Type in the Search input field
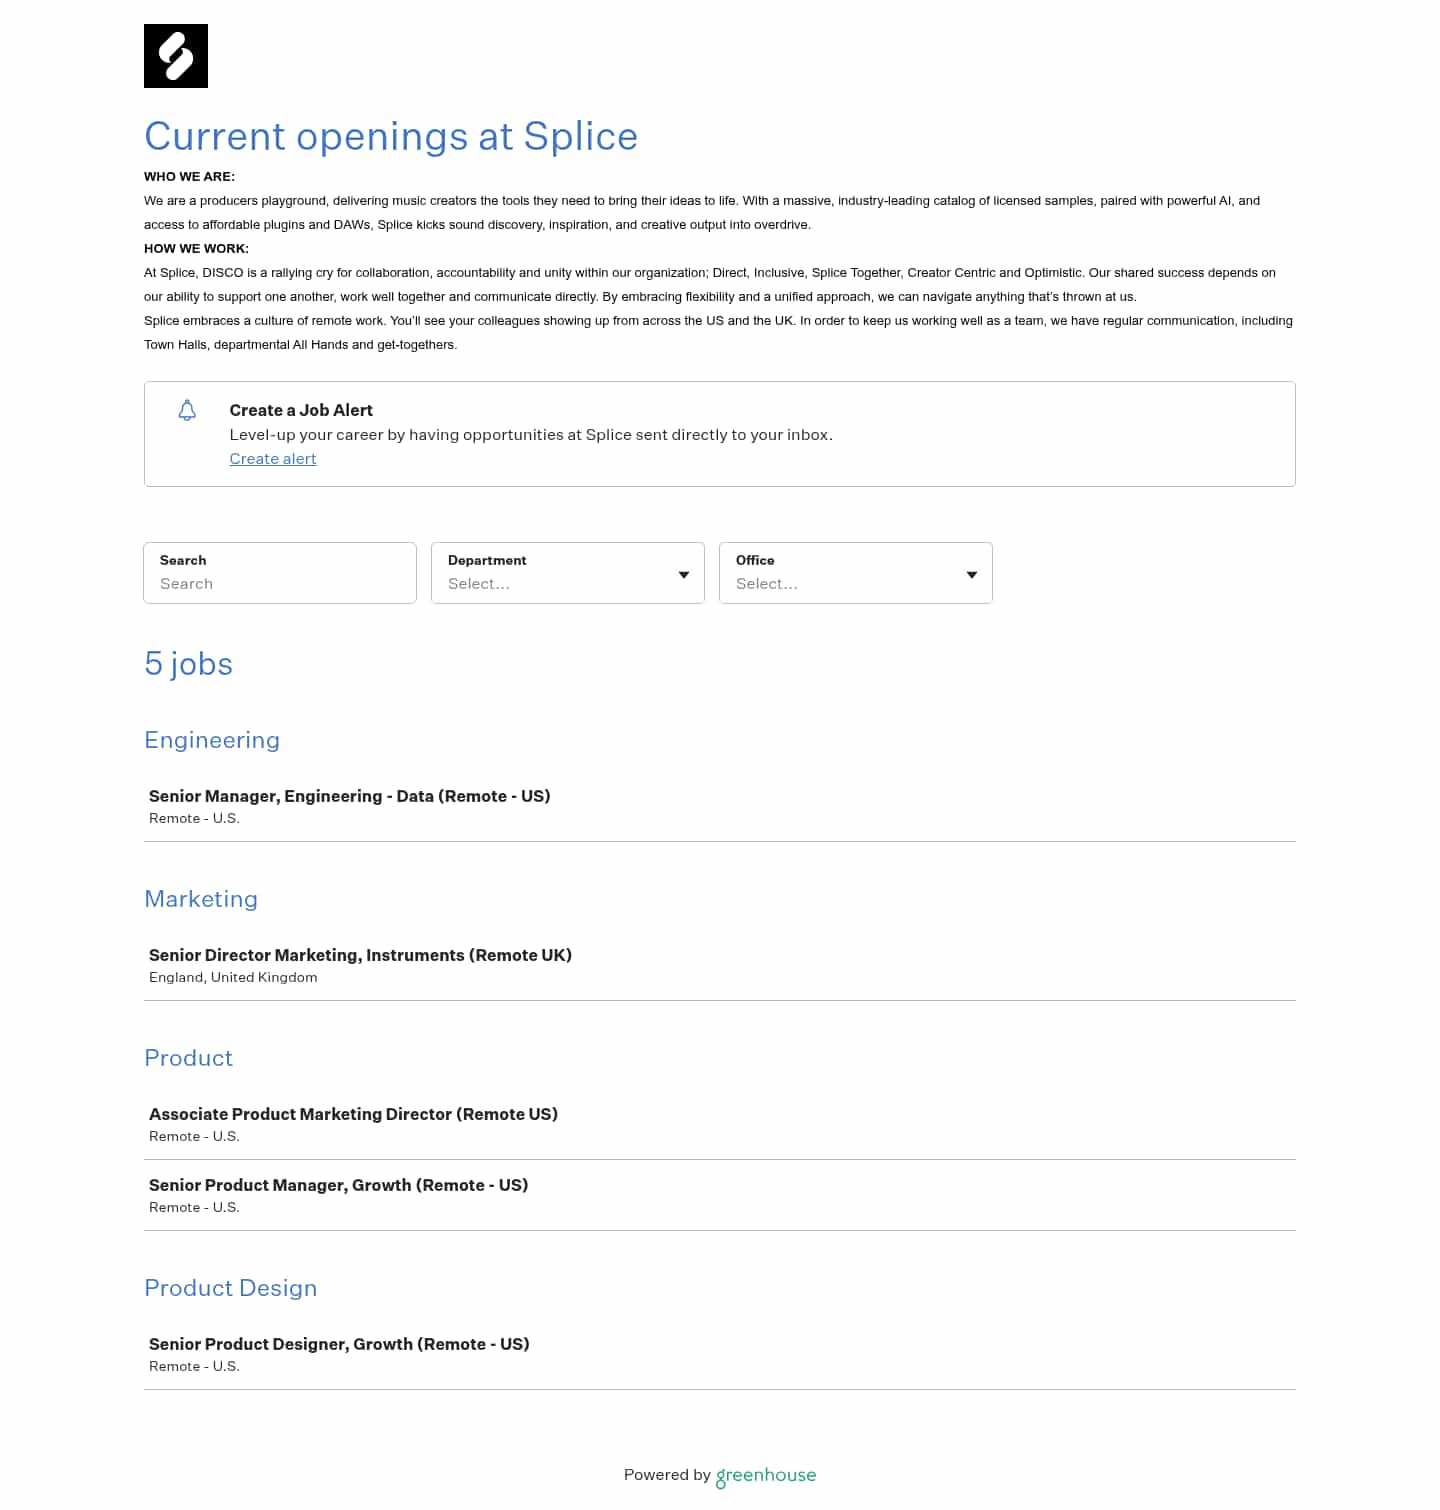This screenshot has height=1510, width=1440. [x=280, y=583]
